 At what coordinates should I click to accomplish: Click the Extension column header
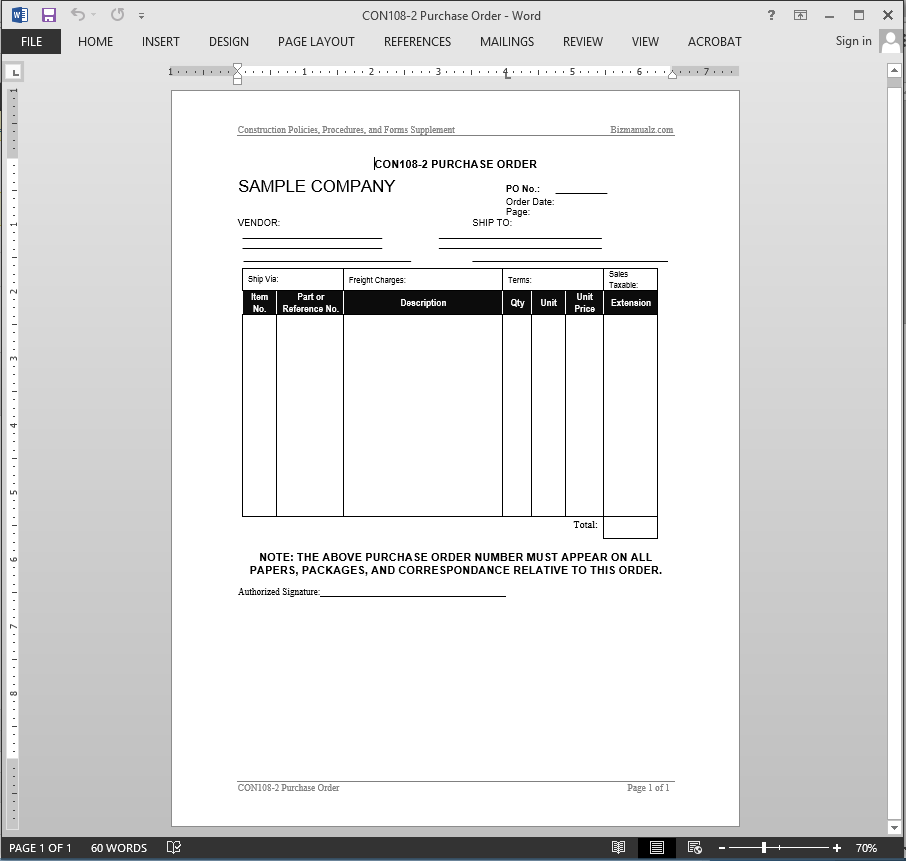point(630,303)
